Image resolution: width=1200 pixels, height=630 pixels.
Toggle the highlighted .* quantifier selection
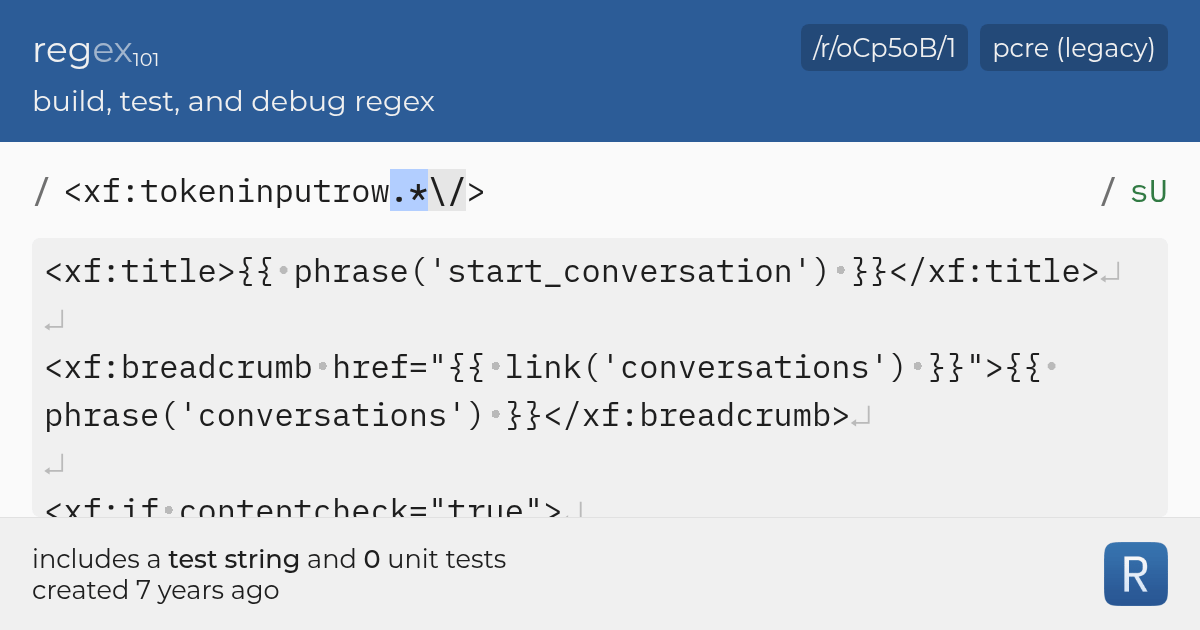pyautogui.click(x=408, y=191)
